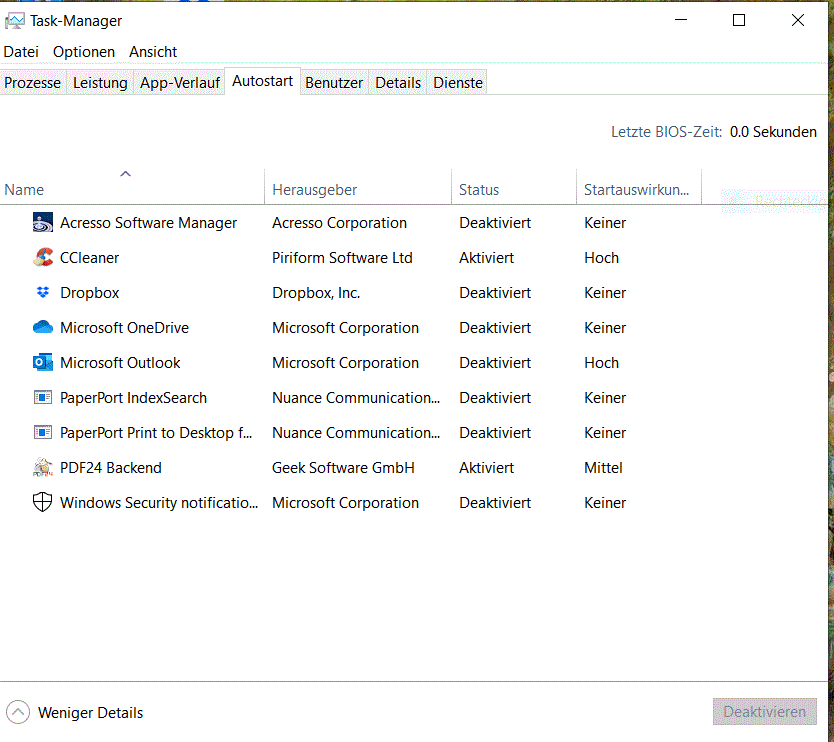Switch to the Benutzer tab
Screen dimensions: 834x742
(x=334, y=83)
